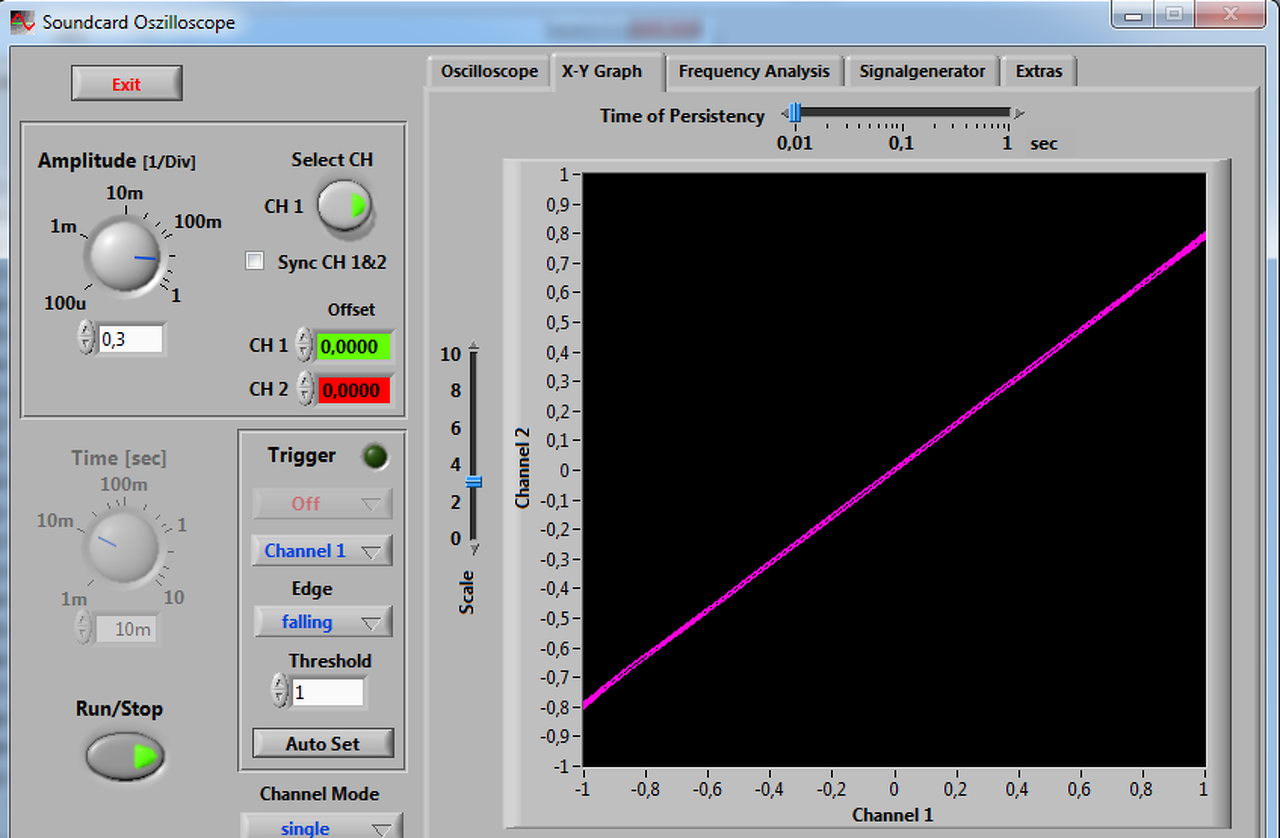Toggle the Select CH channel switch
Image resolution: width=1280 pixels, height=838 pixels.
pos(345,206)
